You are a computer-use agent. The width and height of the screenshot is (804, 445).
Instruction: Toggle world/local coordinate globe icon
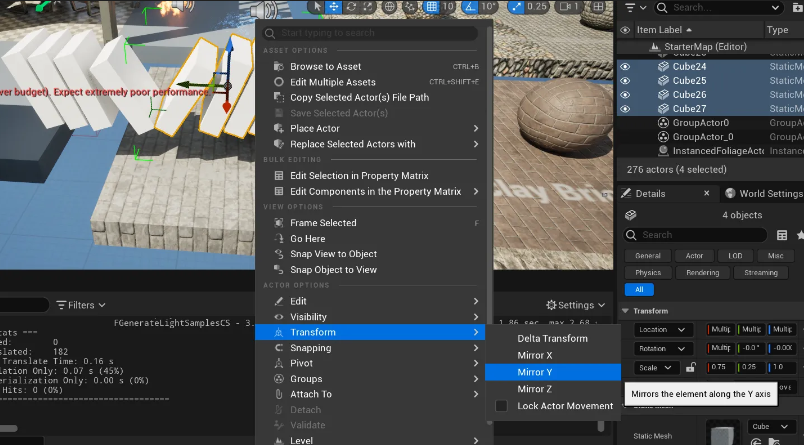390,7
